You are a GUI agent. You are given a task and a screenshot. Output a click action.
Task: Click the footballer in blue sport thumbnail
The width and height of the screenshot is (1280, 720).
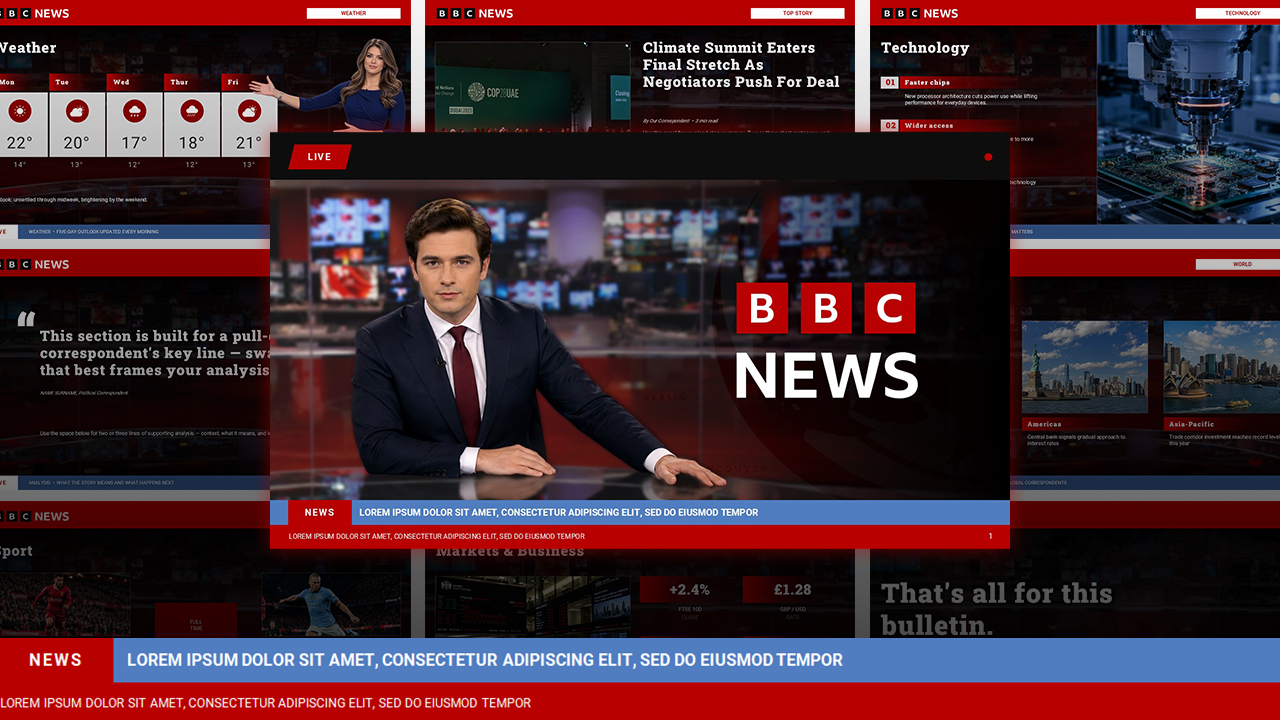pyautogui.click(x=330, y=605)
